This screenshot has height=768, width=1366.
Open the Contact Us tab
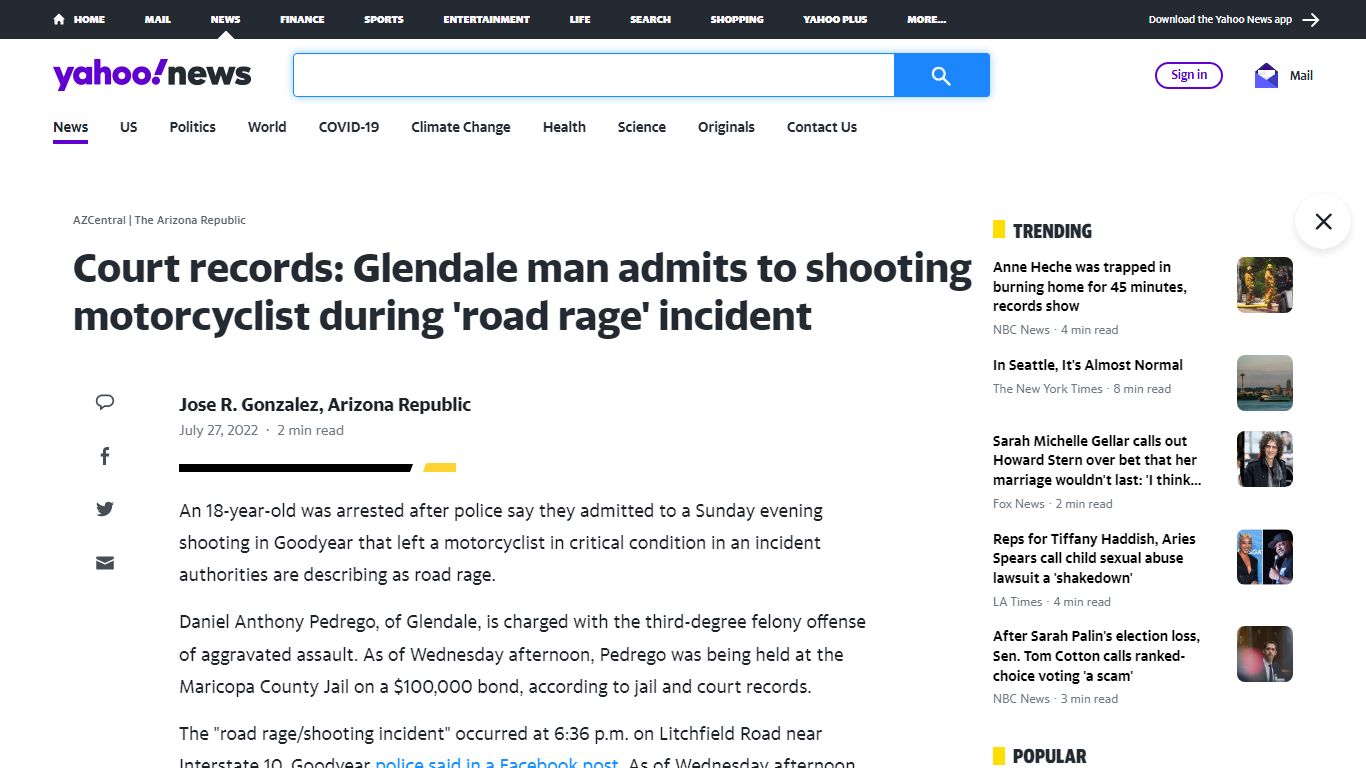click(822, 127)
